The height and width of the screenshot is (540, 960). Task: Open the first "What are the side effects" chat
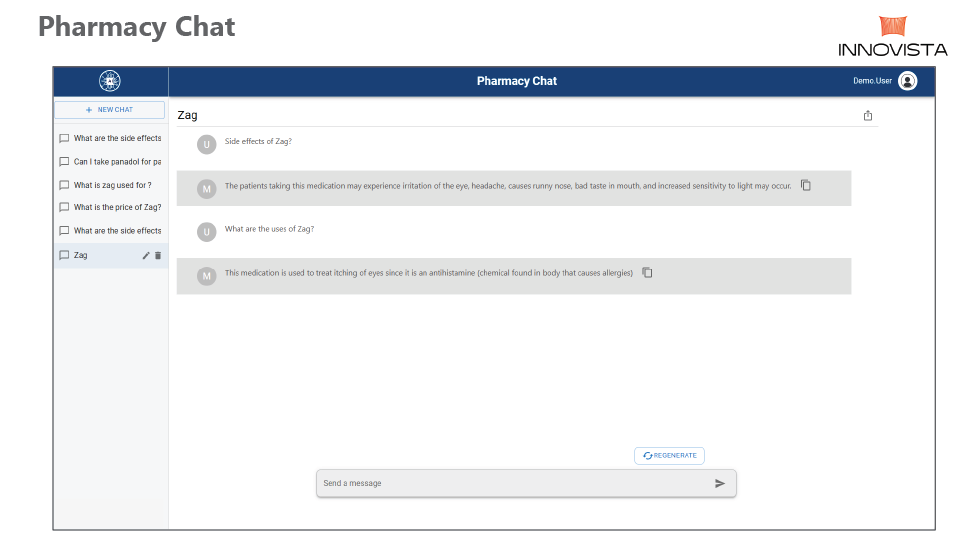(117, 139)
